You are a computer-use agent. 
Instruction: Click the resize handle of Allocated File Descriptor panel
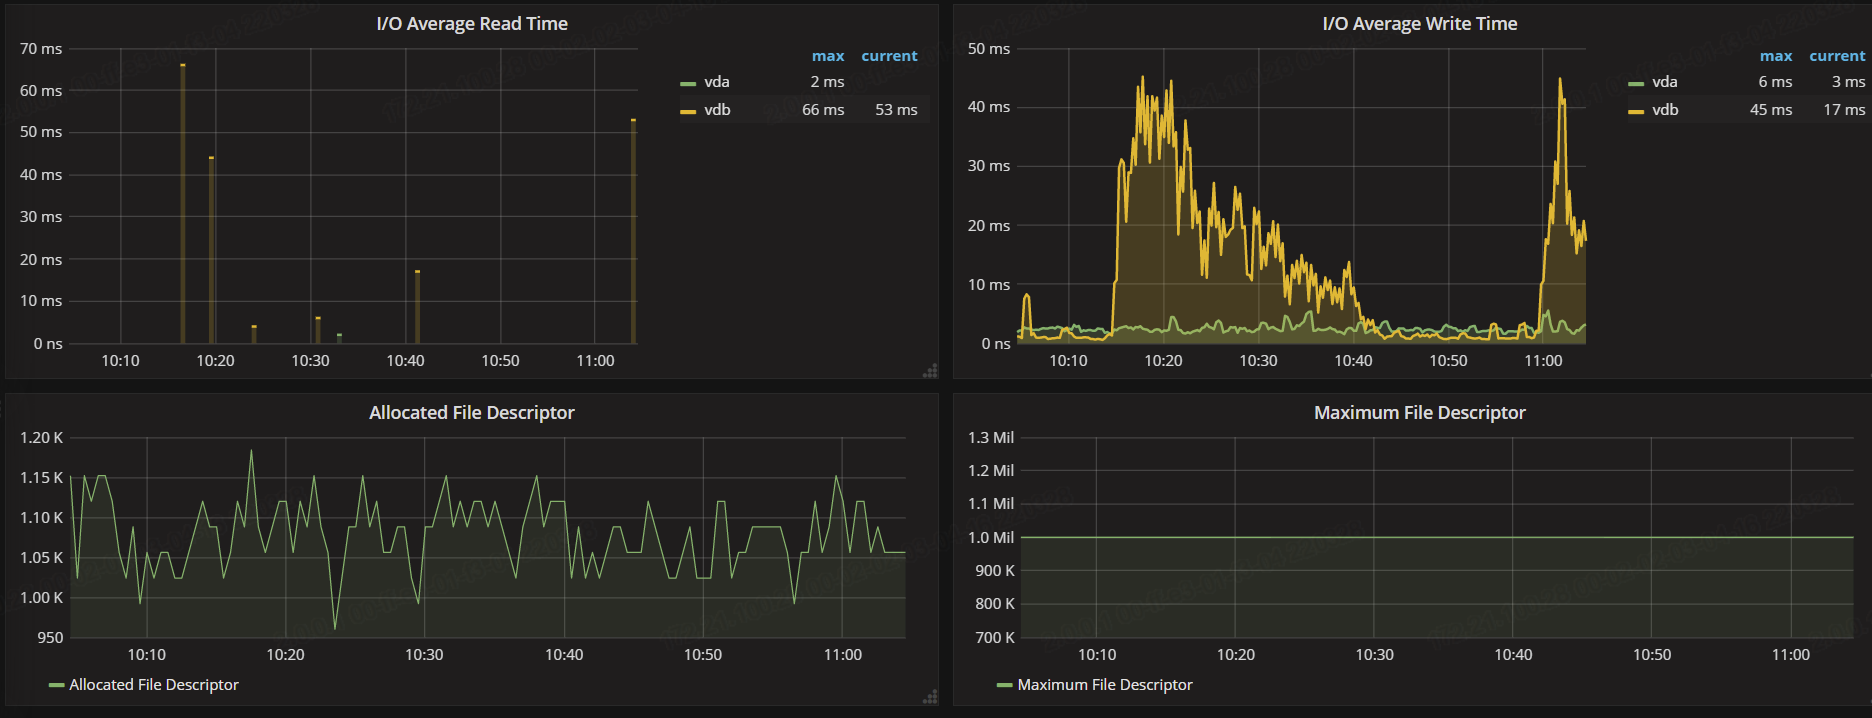tap(930, 697)
